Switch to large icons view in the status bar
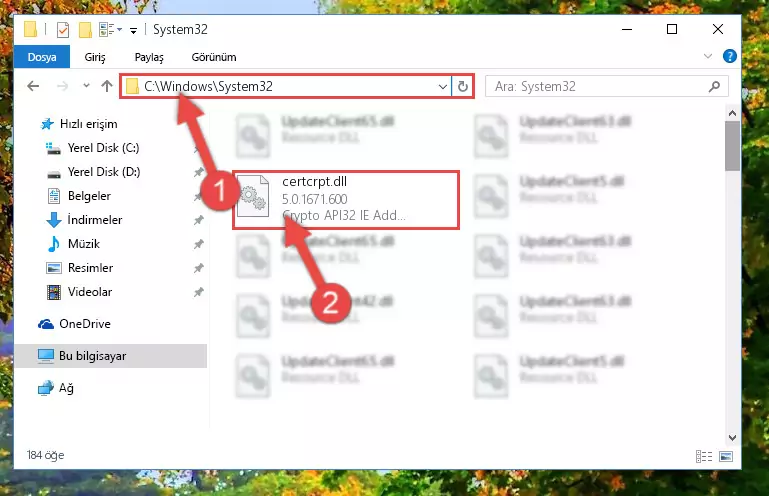 726,456
